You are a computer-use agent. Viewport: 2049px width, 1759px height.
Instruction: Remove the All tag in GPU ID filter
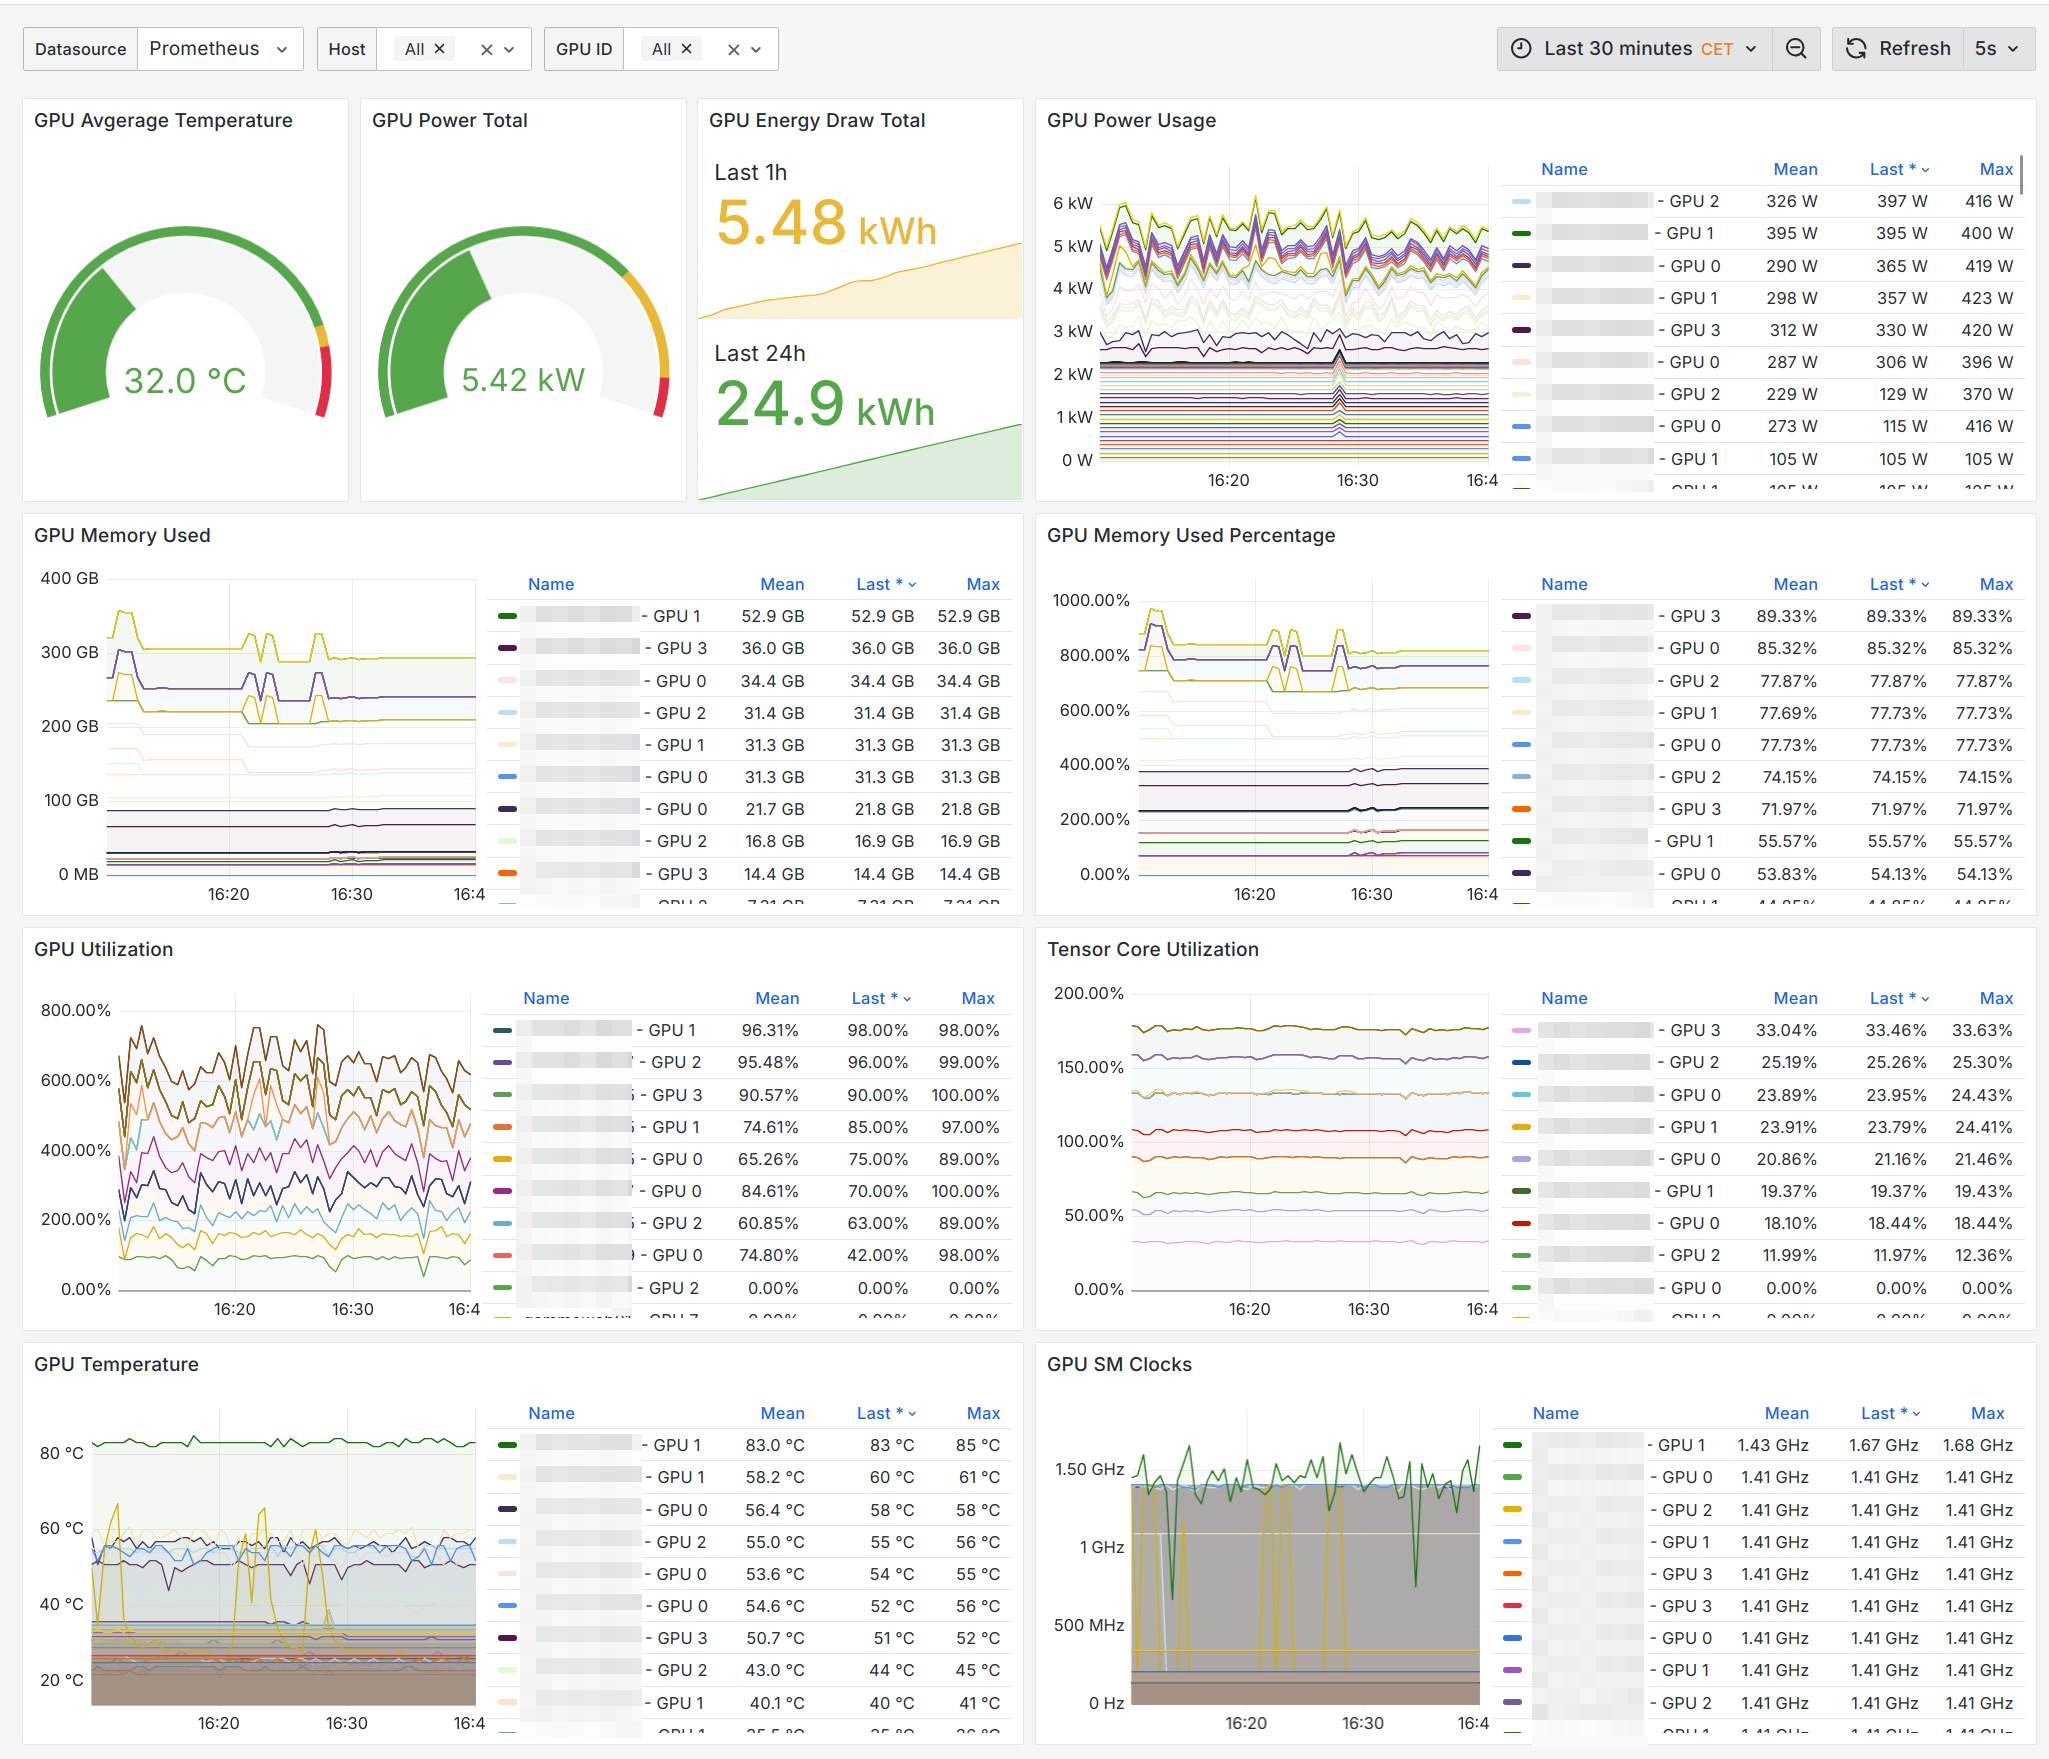[686, 49]
